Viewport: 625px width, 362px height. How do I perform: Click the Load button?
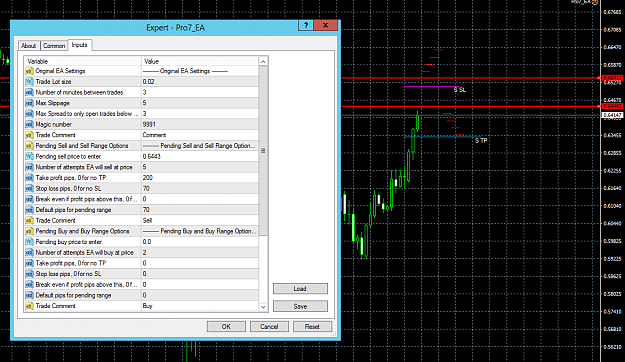coord(300,289)
